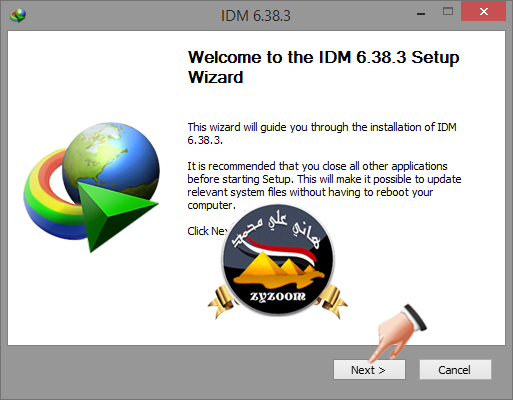Maximize the IDM setup window

coord(448,12)
